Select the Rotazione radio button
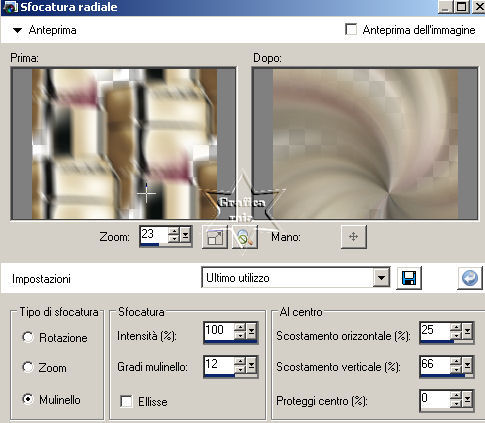Image resolution: width=485 pixels, height=423 pixels. (28, 337)
